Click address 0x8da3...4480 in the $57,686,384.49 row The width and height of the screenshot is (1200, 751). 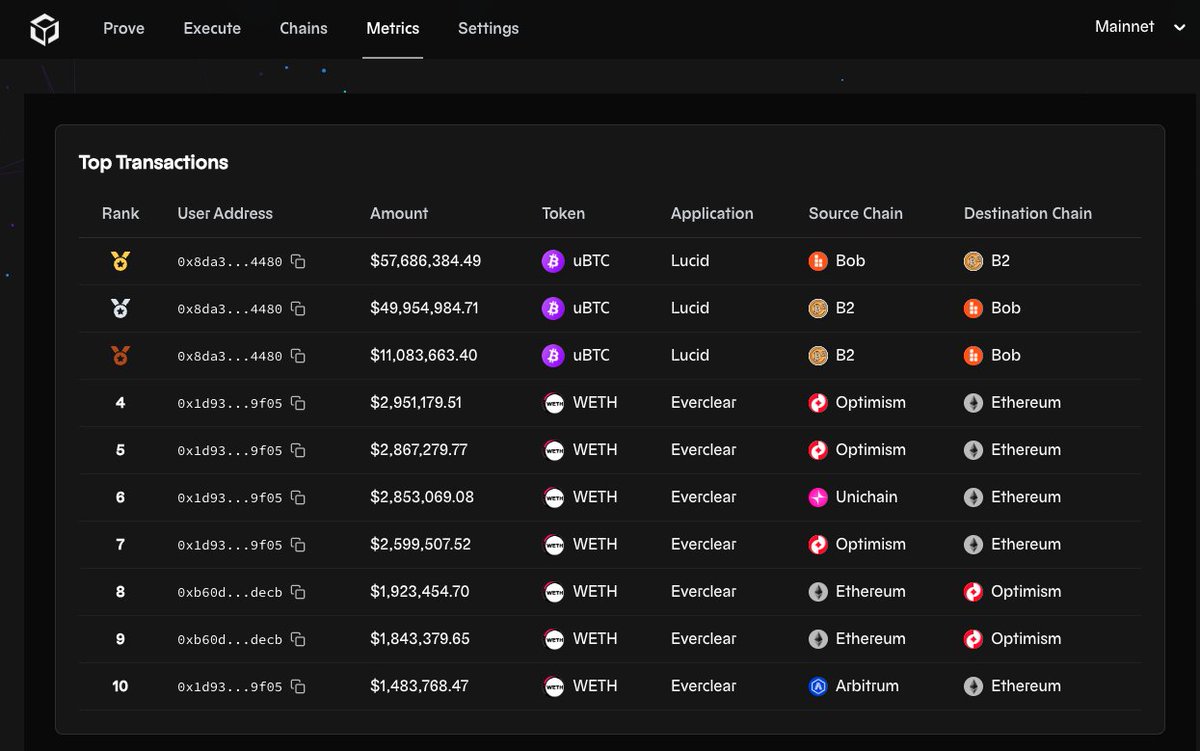click(229, 262)
